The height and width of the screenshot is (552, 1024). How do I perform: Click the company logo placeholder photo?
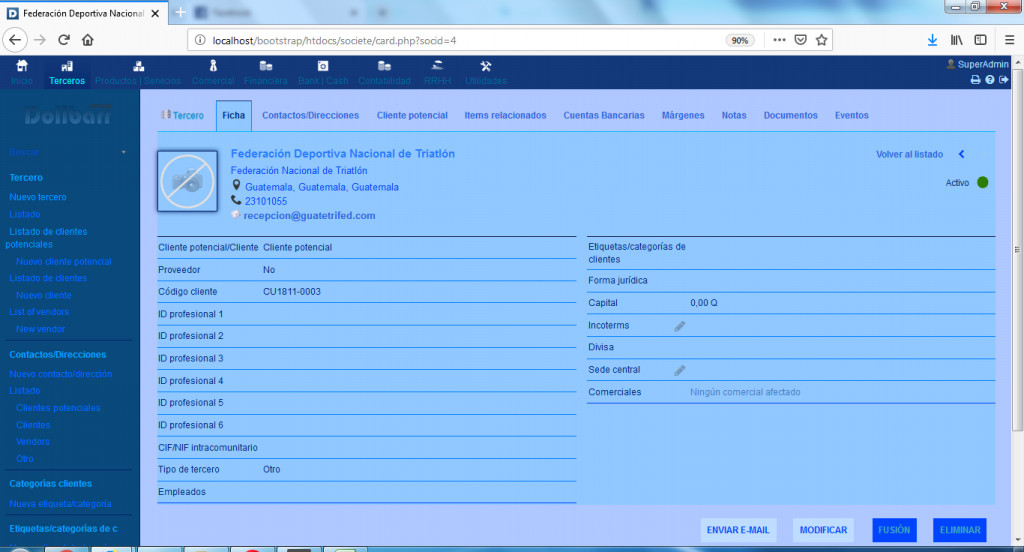point(187,181)
